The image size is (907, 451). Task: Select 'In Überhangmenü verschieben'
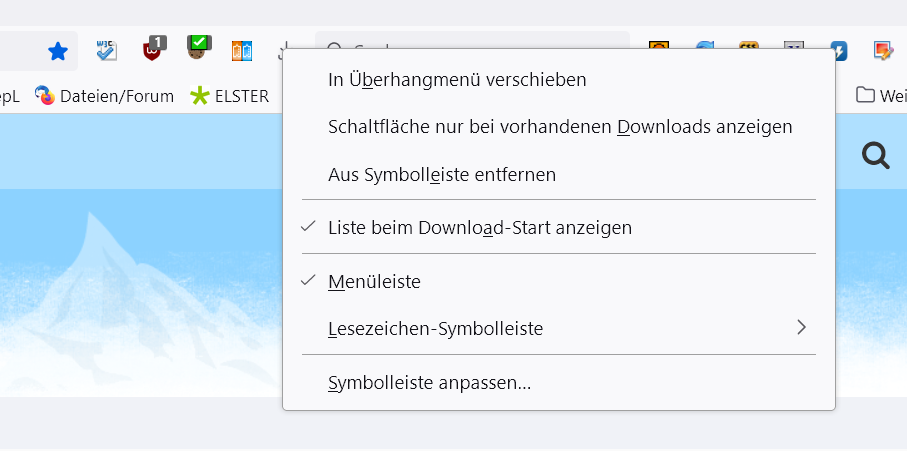coord(457,79)
